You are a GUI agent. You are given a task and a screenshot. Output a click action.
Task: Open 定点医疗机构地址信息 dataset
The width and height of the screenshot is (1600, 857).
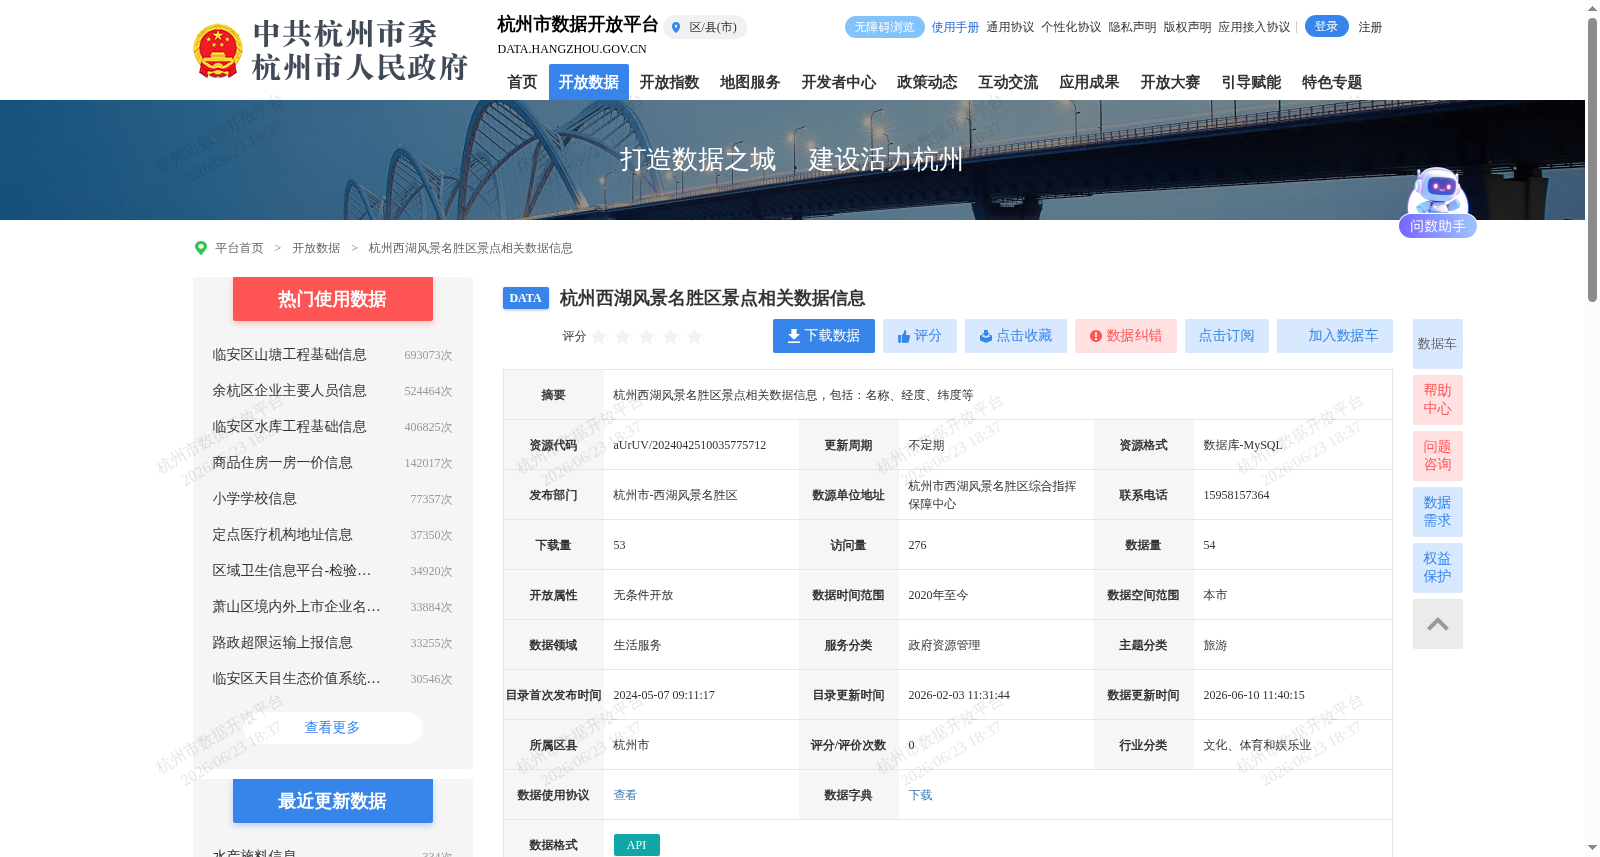[x=282, y=535]
